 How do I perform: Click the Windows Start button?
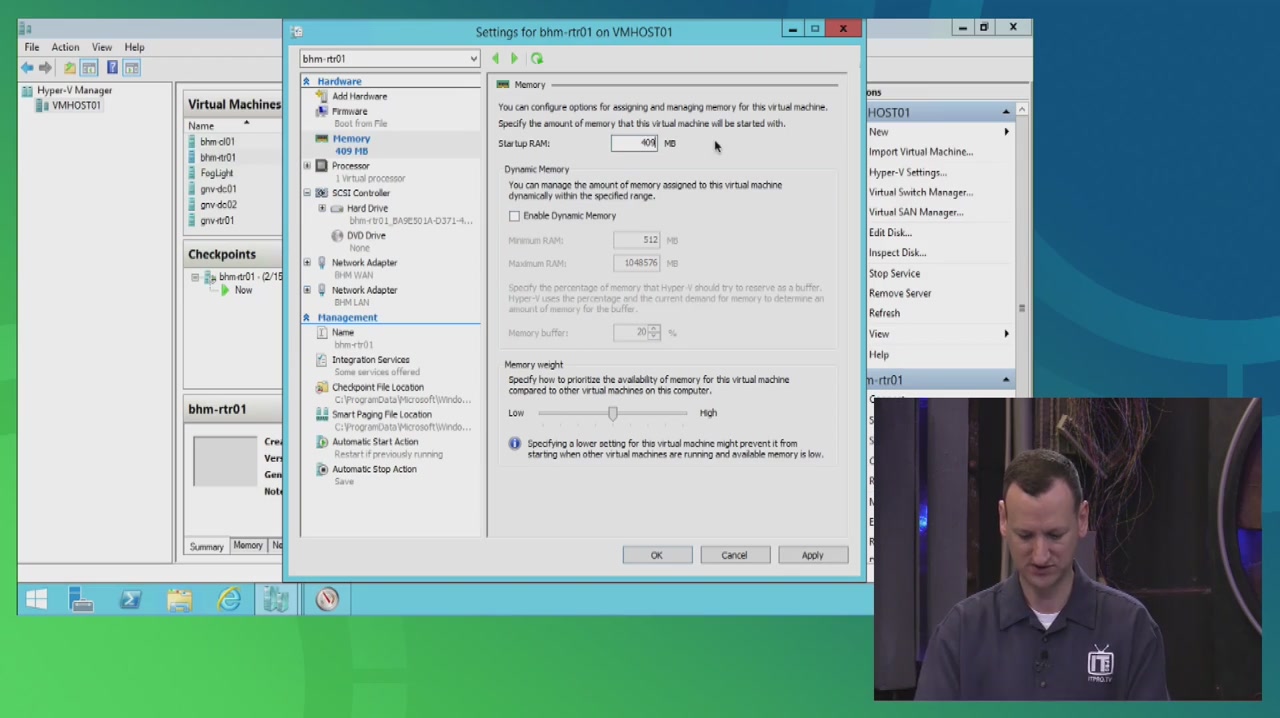click(x=36, y=599)
